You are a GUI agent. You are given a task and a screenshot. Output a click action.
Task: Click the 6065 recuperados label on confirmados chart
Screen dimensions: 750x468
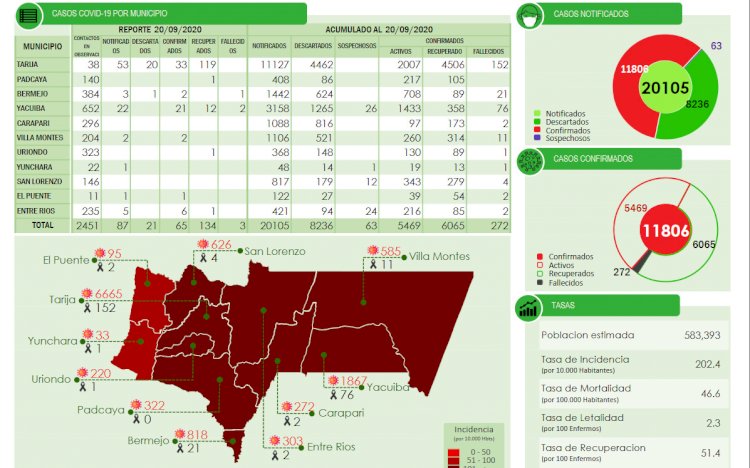point(704,245)
